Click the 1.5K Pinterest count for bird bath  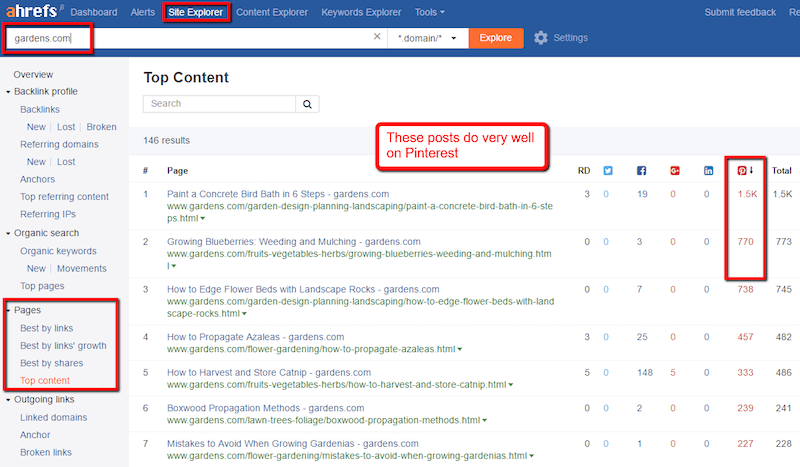tap(747, 194)
